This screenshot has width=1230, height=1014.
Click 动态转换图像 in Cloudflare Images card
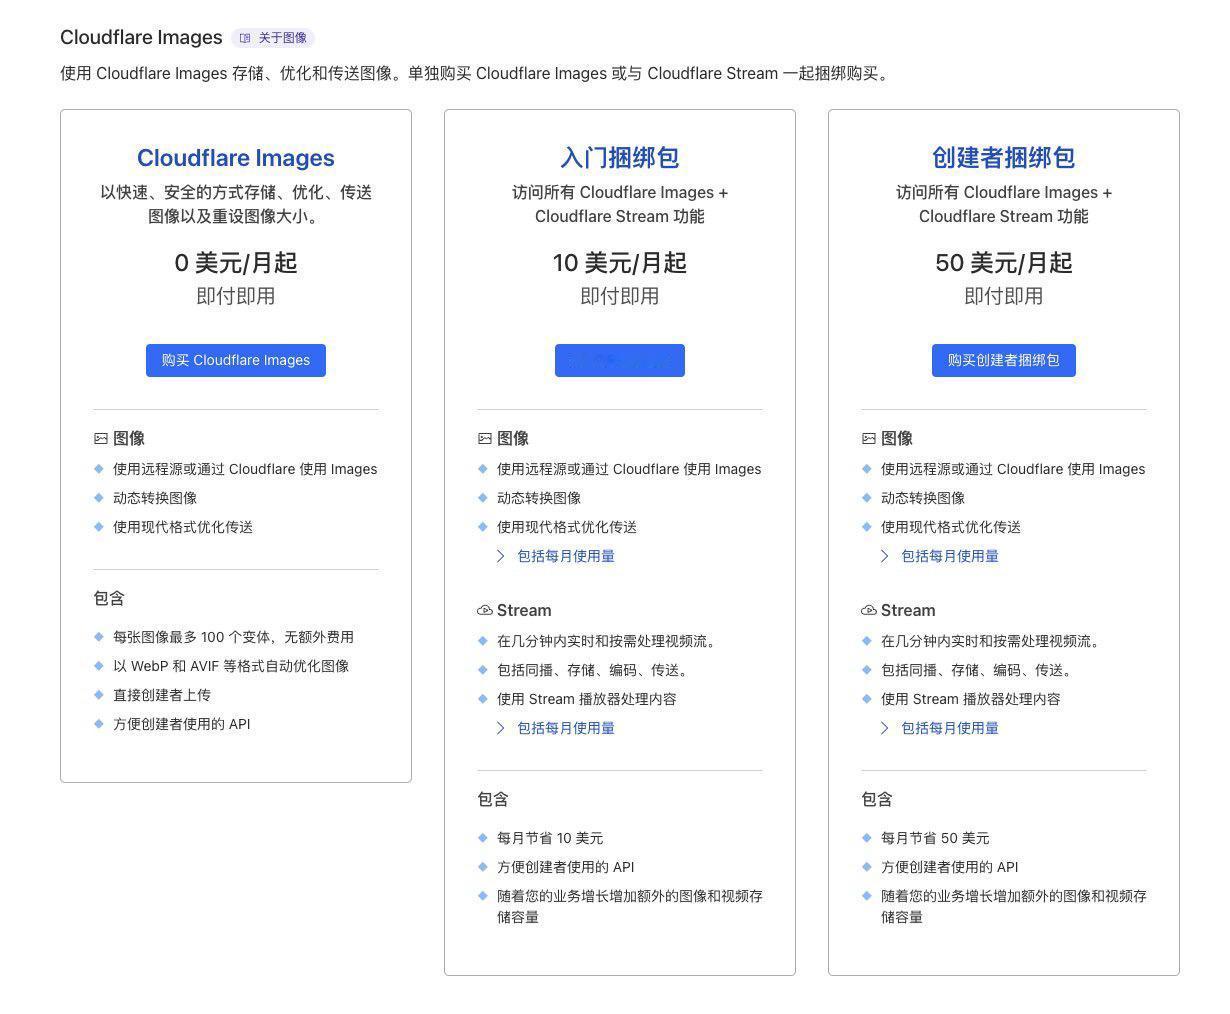155,498
